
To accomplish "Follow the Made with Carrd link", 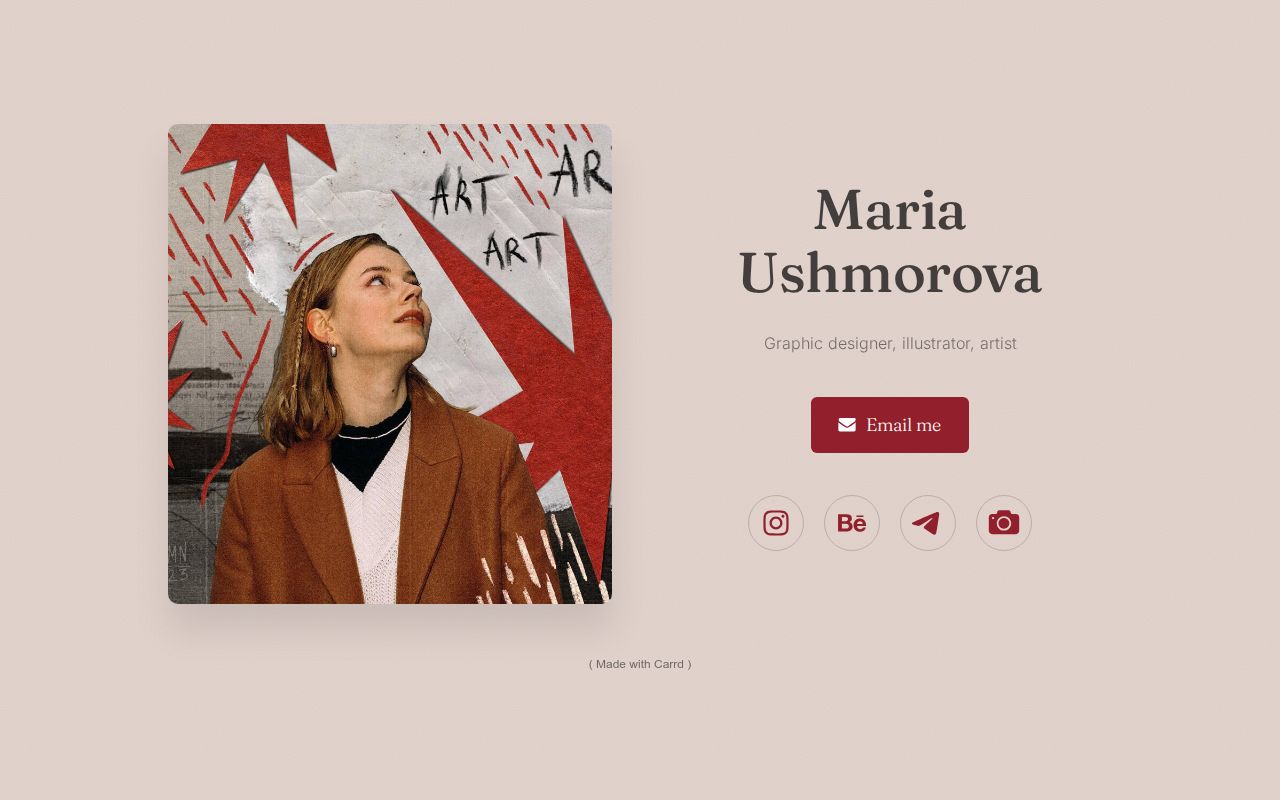I will [x=640, y=664].
